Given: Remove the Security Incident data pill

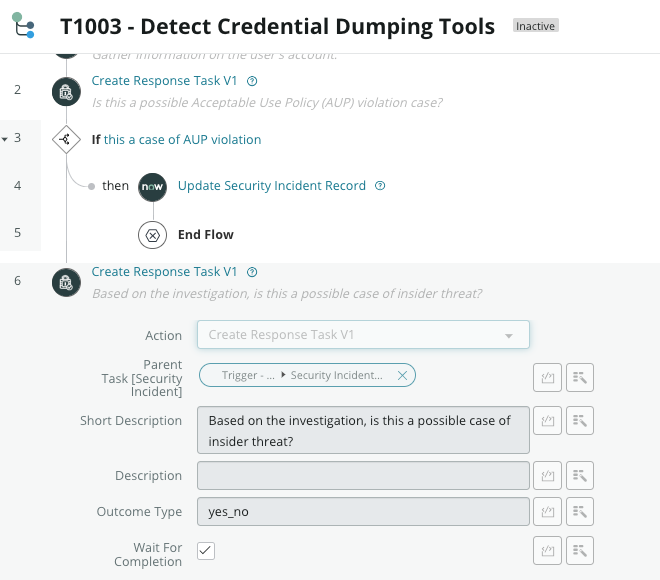Looking at the screenshot, I should (402, 375).
